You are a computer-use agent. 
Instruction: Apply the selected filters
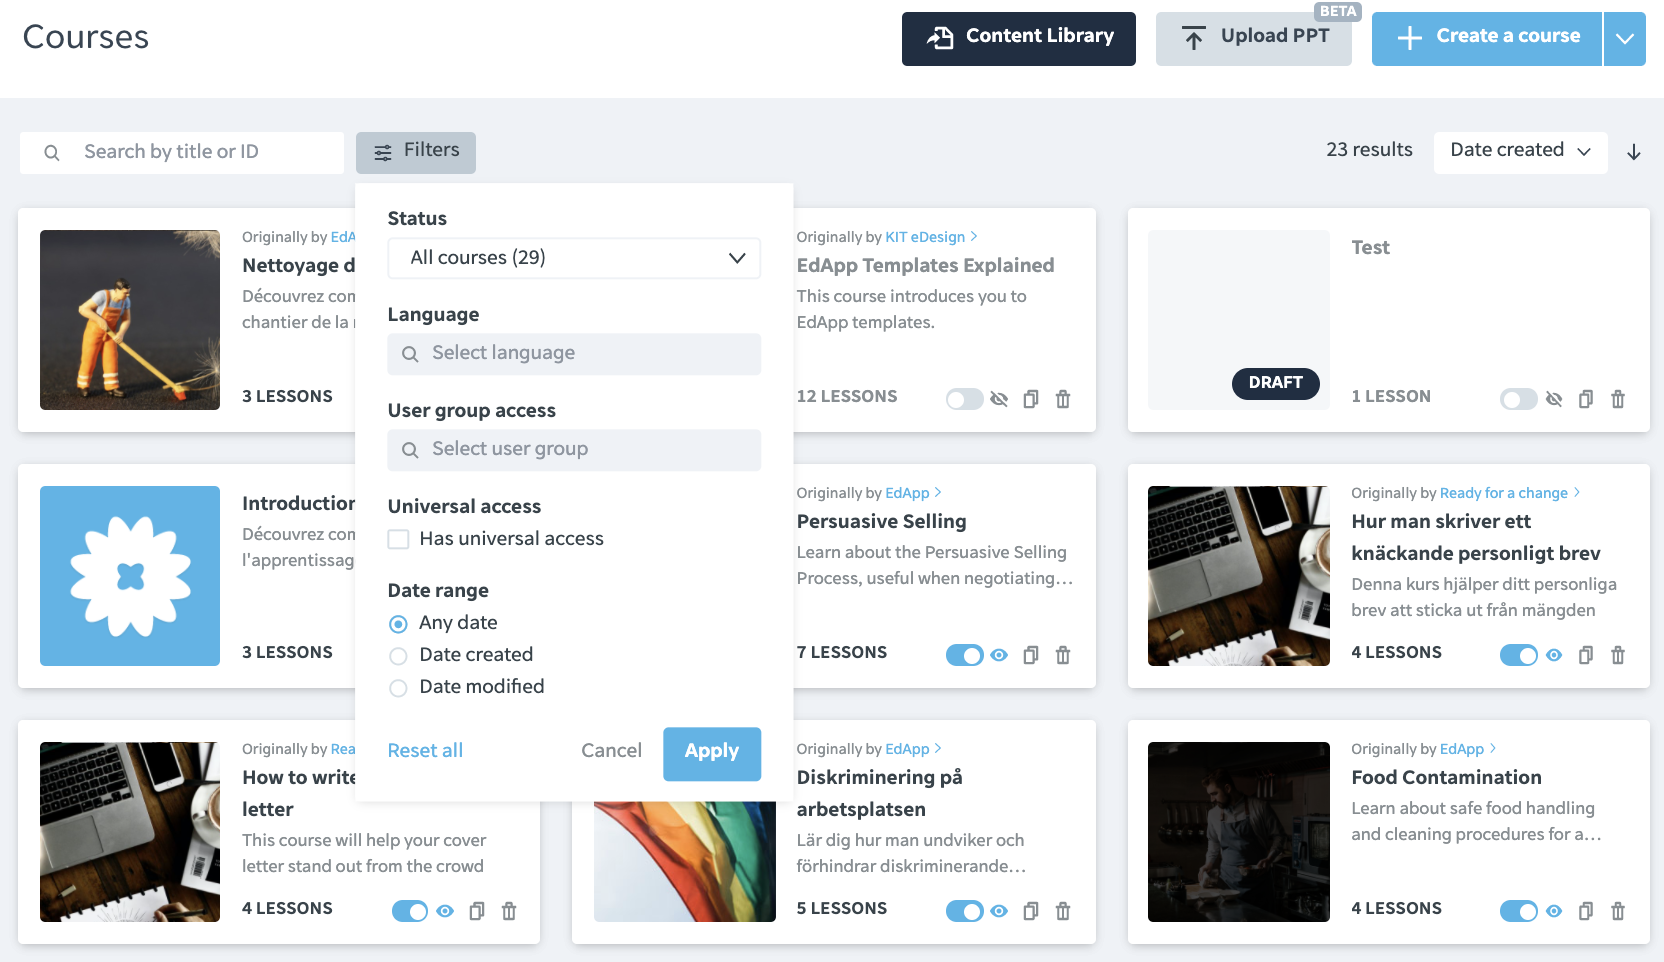[x=711, y=753]
